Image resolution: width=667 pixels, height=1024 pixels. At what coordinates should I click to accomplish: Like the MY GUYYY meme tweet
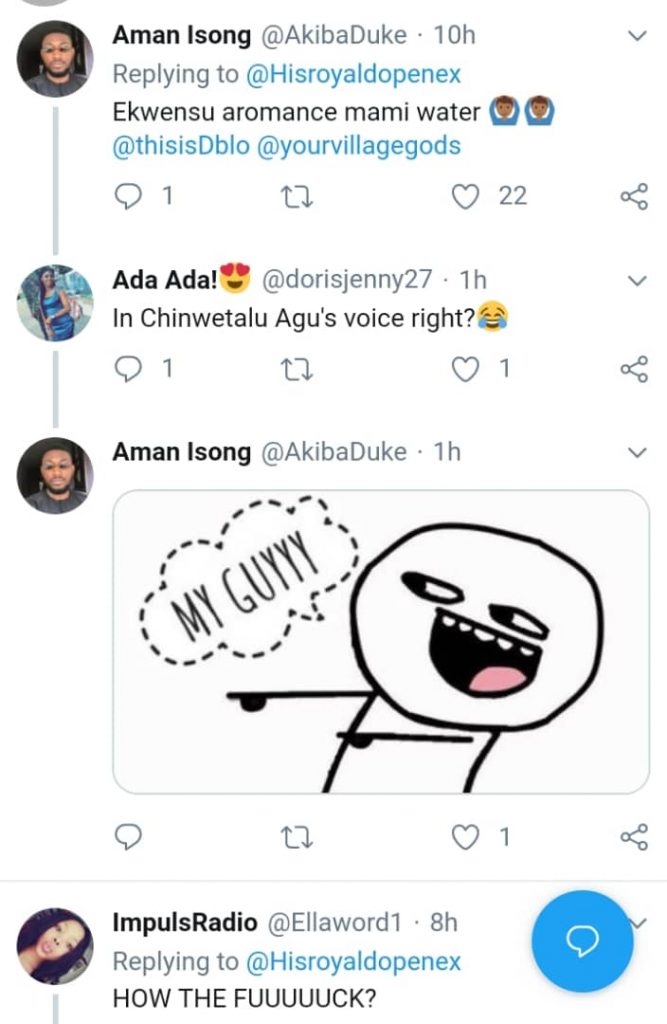pyautogui.click(x=466, y=836)
